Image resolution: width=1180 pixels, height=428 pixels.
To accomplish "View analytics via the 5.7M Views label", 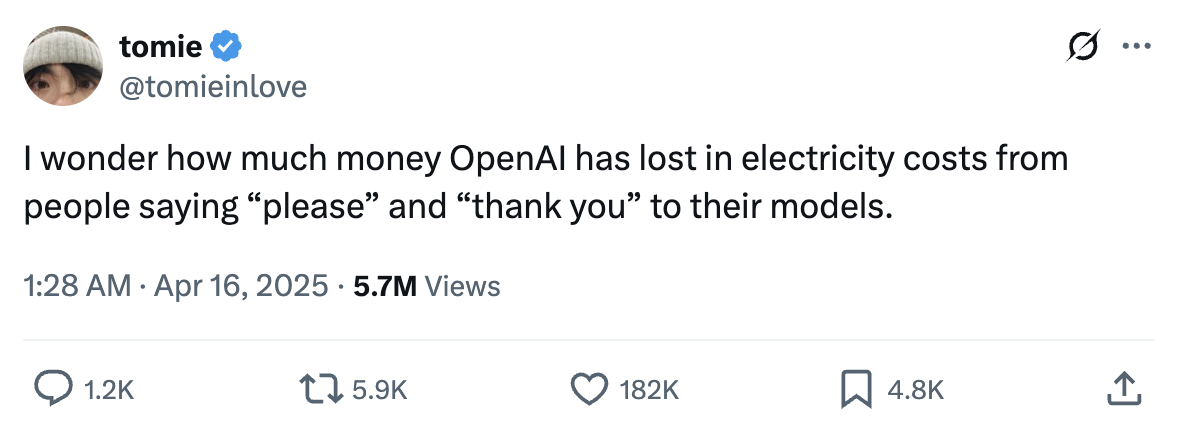I will (385, 287).
